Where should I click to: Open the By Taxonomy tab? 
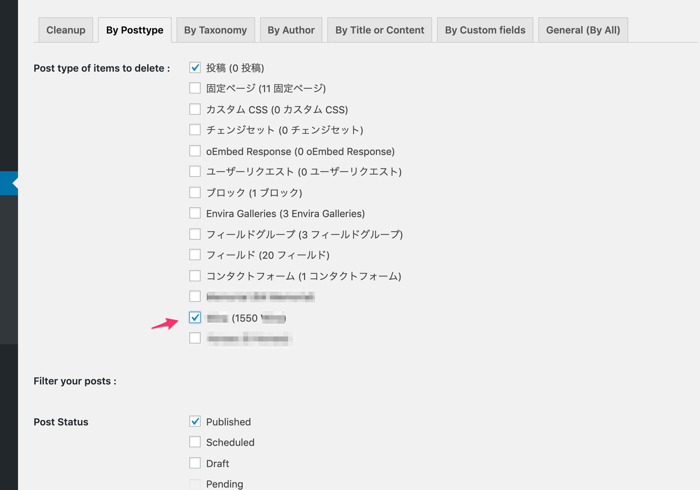pos(215,30)
